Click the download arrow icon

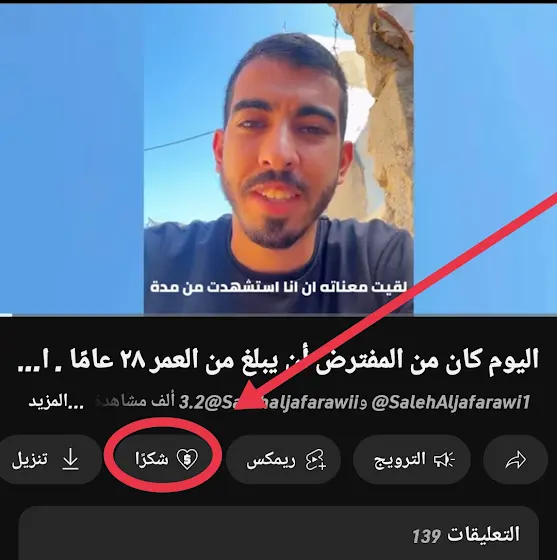(x=70, y=460)
